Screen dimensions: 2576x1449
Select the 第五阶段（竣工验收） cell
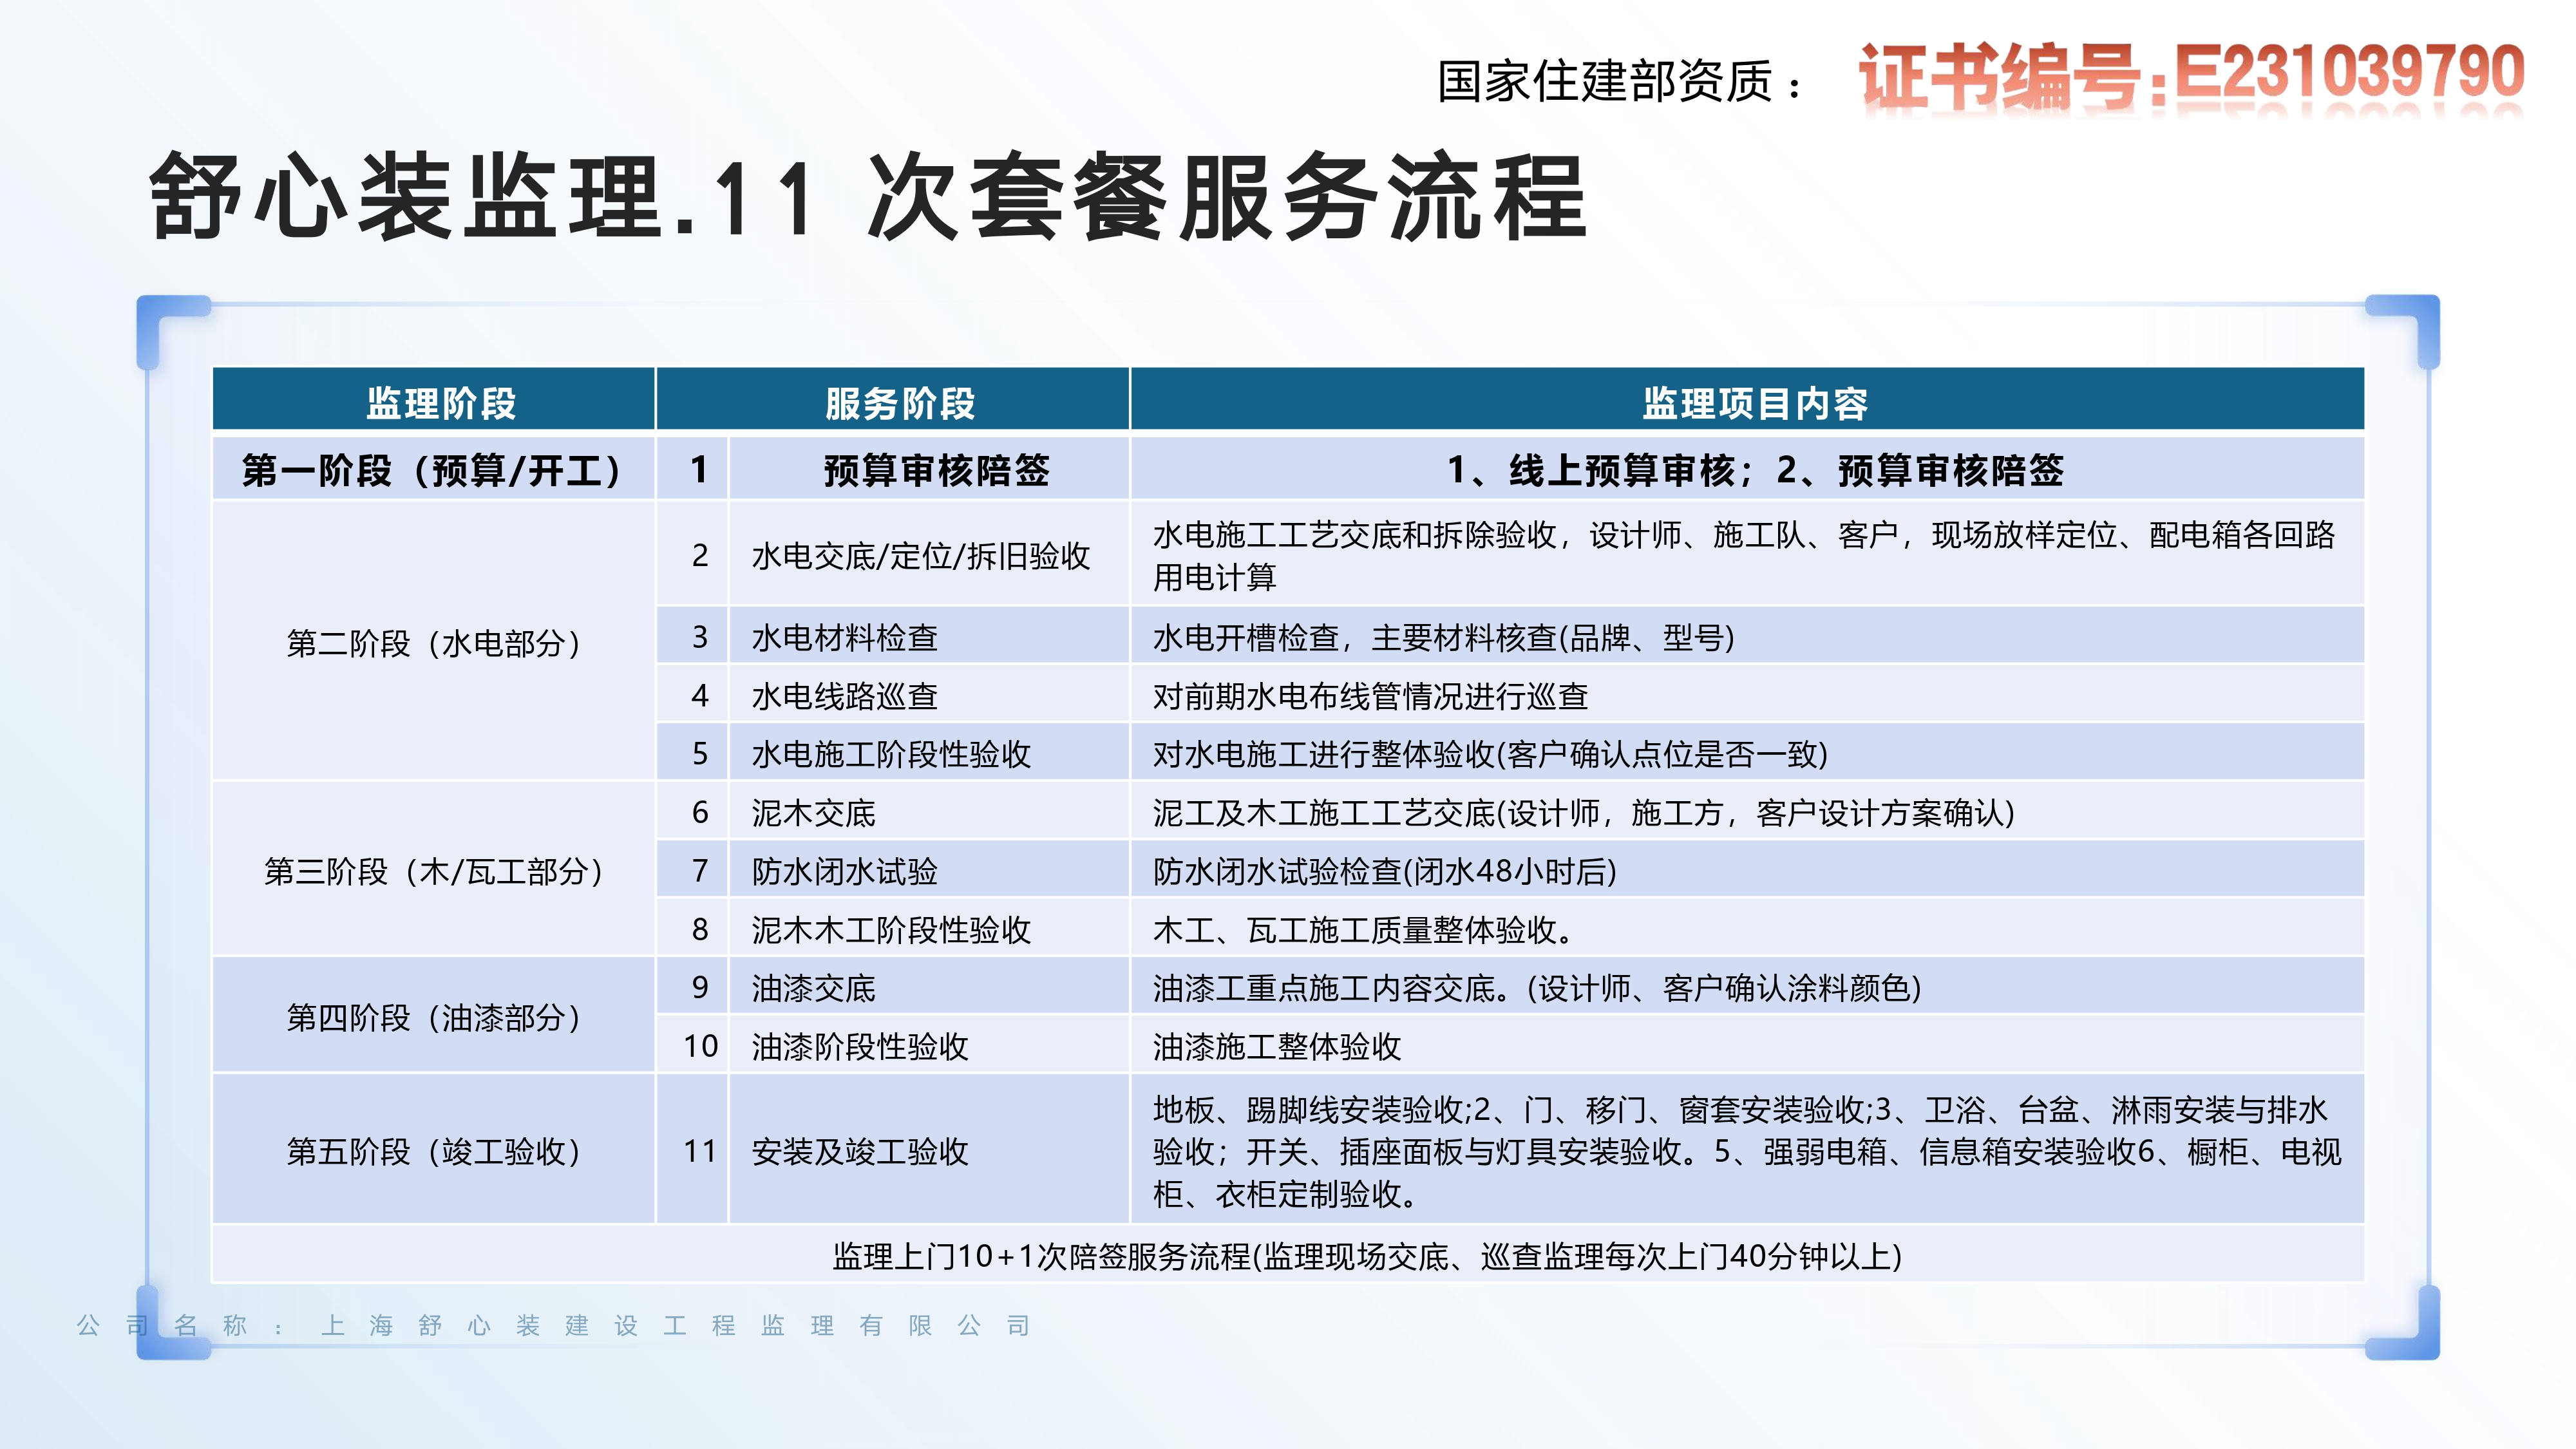tap(433, 1151)
